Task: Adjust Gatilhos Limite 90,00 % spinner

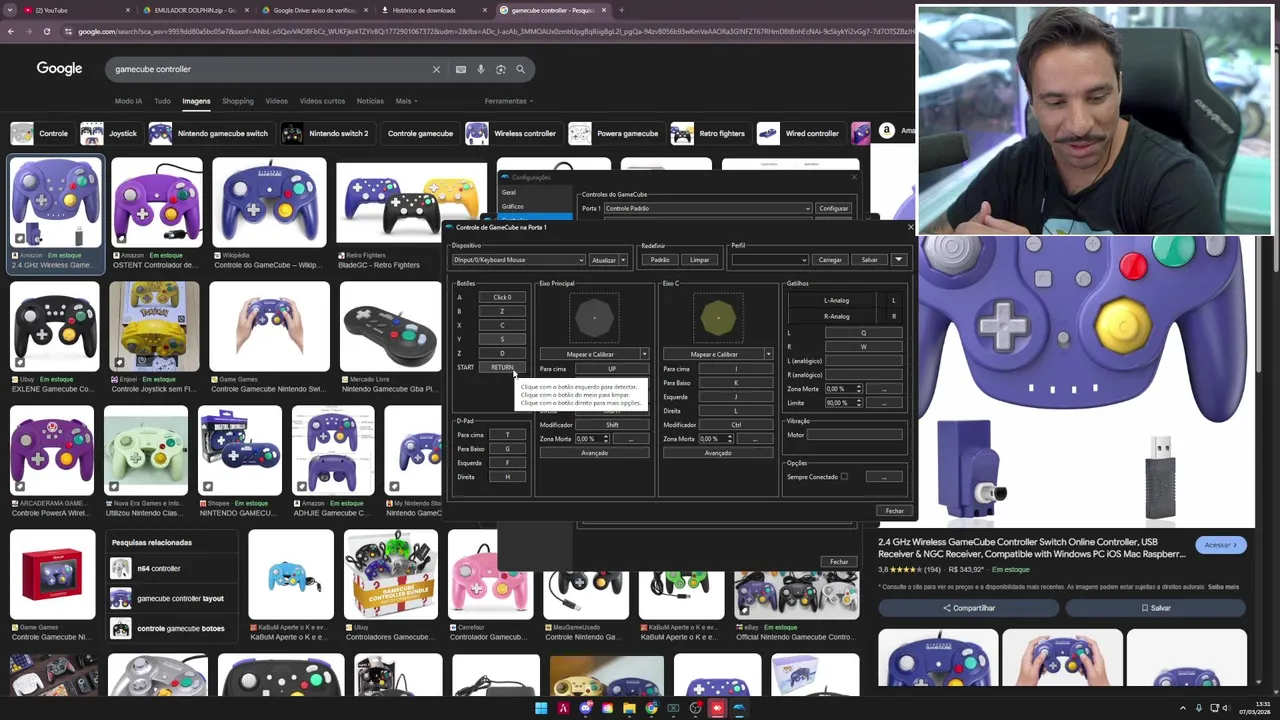Action: pos(842,403)
